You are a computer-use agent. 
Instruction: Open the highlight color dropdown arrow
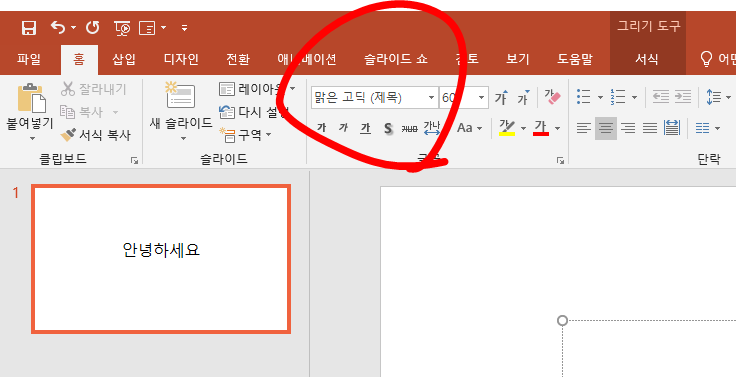click(523, 128)
